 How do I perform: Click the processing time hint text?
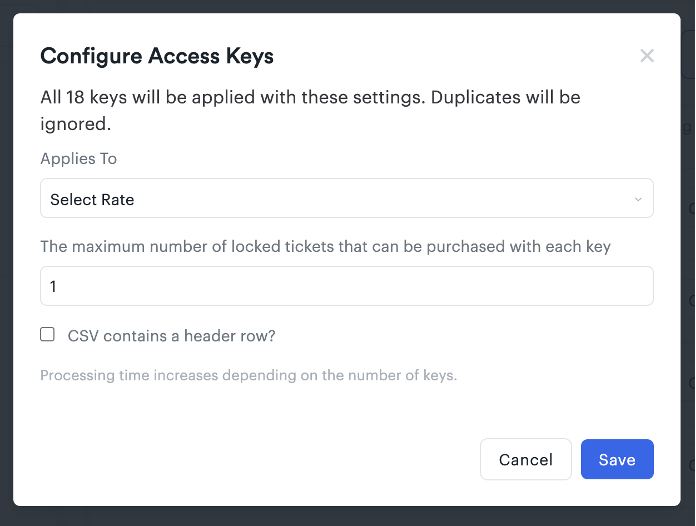tap(248, 376)
